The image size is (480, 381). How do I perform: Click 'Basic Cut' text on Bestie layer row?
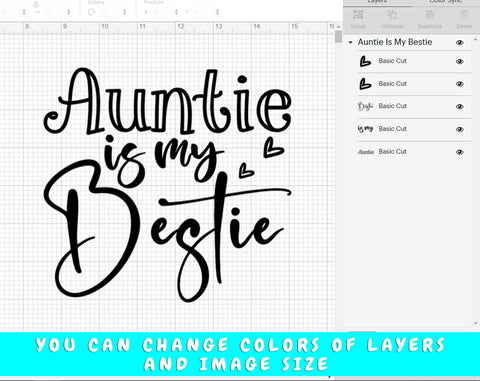393,106
